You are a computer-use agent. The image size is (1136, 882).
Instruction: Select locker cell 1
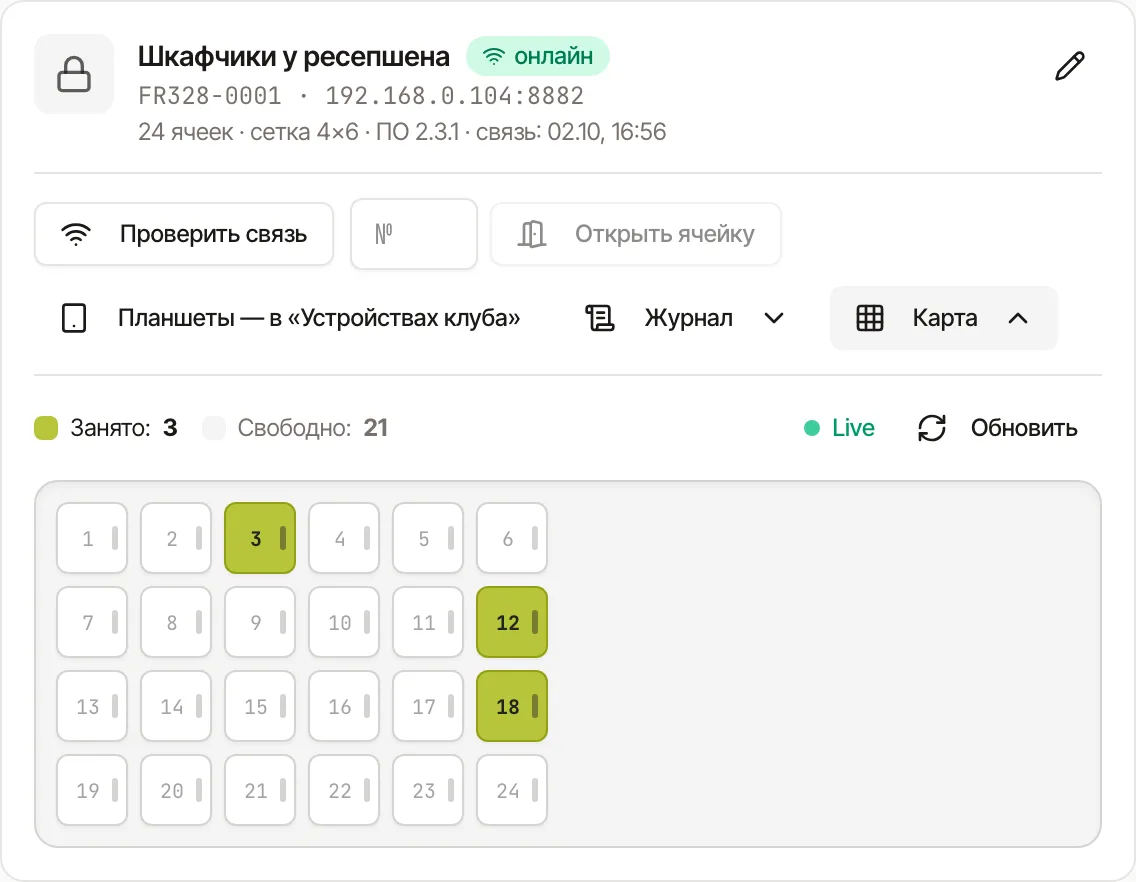coord(92,538)
